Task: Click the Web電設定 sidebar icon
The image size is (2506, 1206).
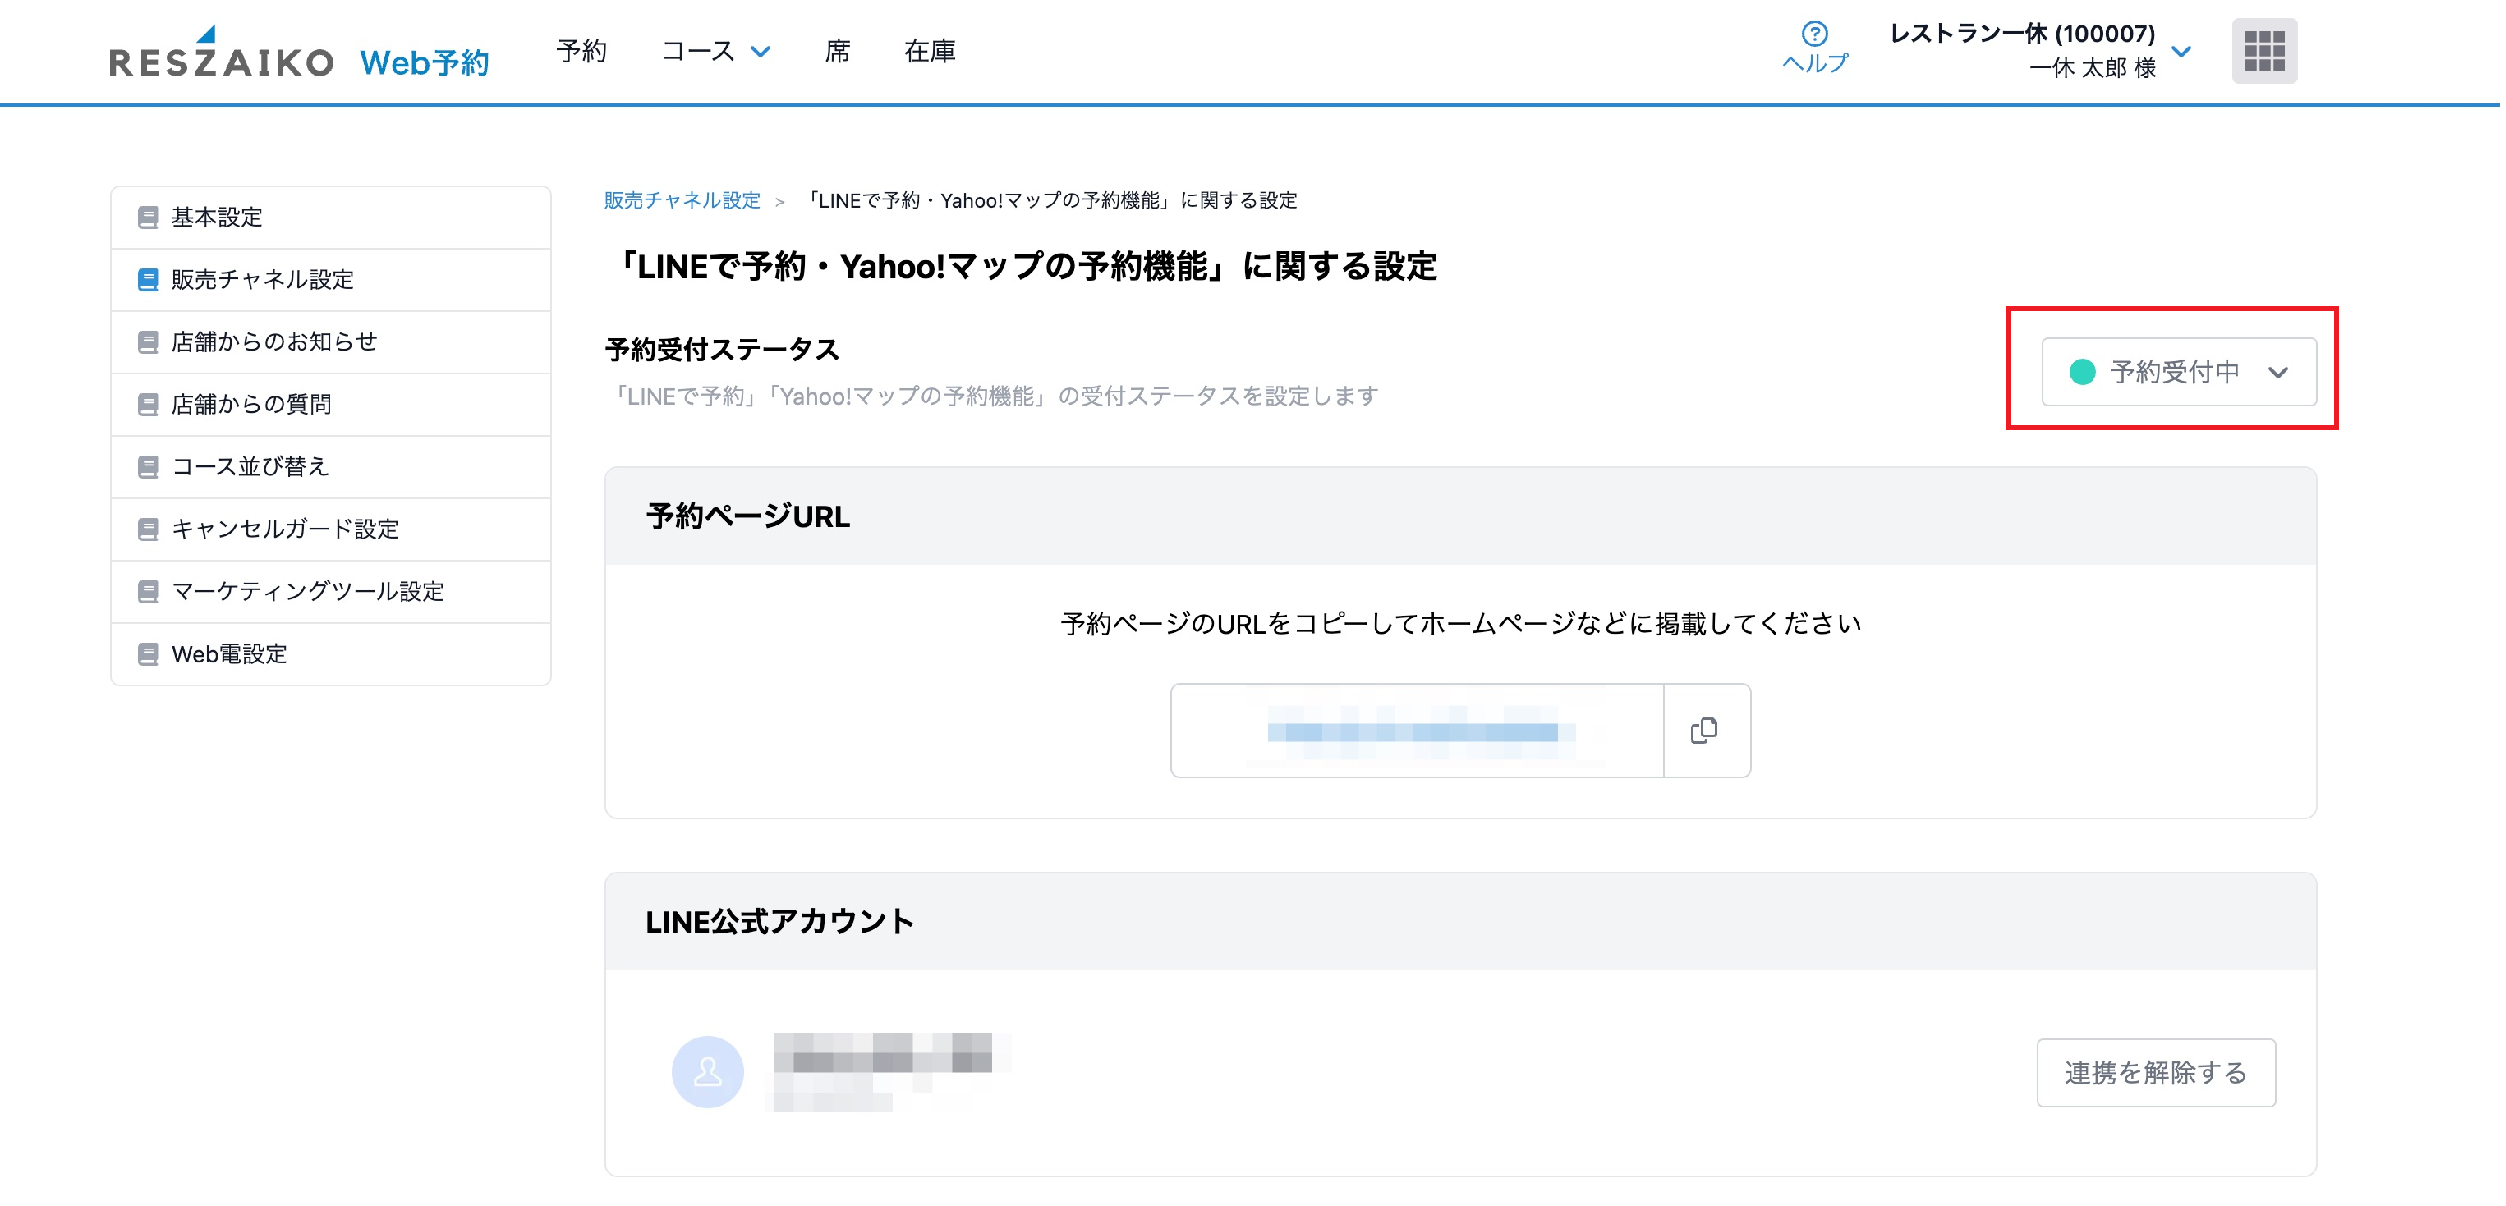Action: pos(148,654)
